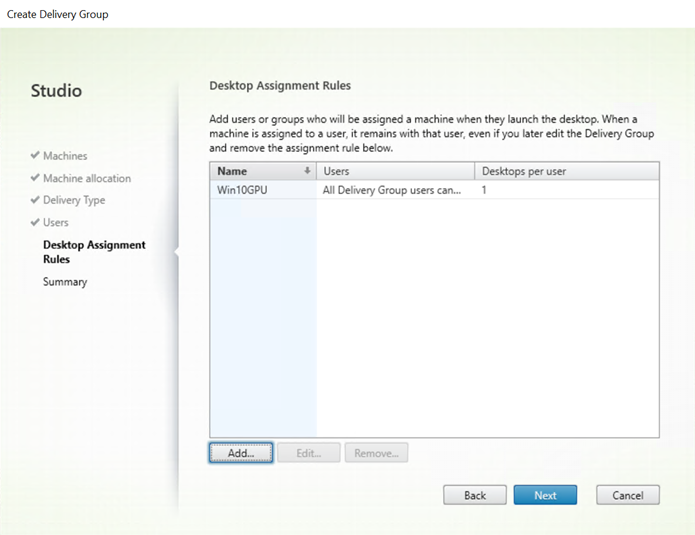Jump to the Users step in sidebar
The image size is (695, 535).
(x=55, y=223)
